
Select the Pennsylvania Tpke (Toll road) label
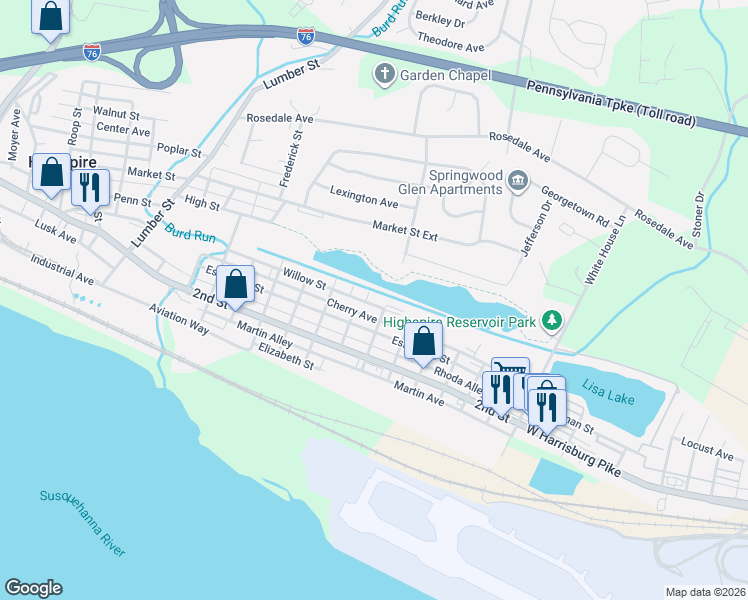coord(611,103)
